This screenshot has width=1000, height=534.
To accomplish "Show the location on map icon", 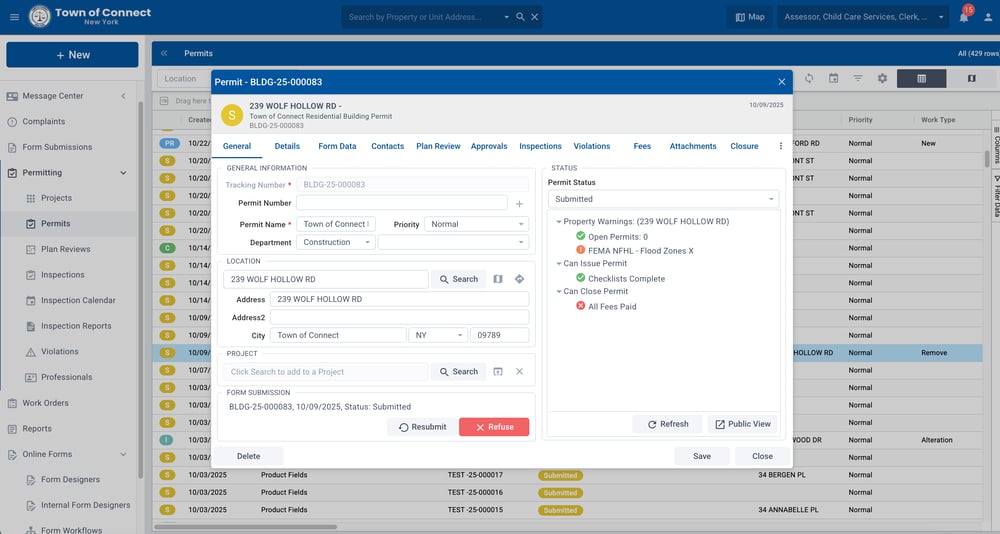I will point(498,279).
